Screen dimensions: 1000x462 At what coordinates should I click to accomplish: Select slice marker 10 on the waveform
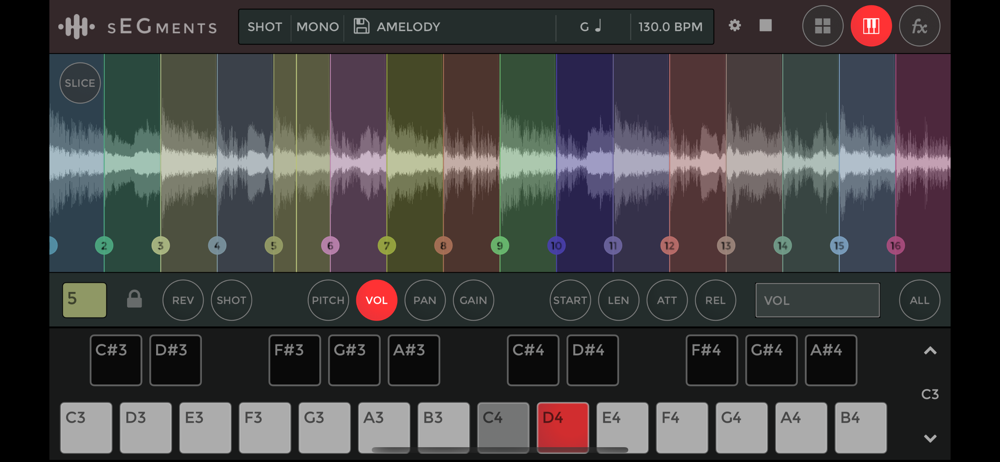pos(556,245)
